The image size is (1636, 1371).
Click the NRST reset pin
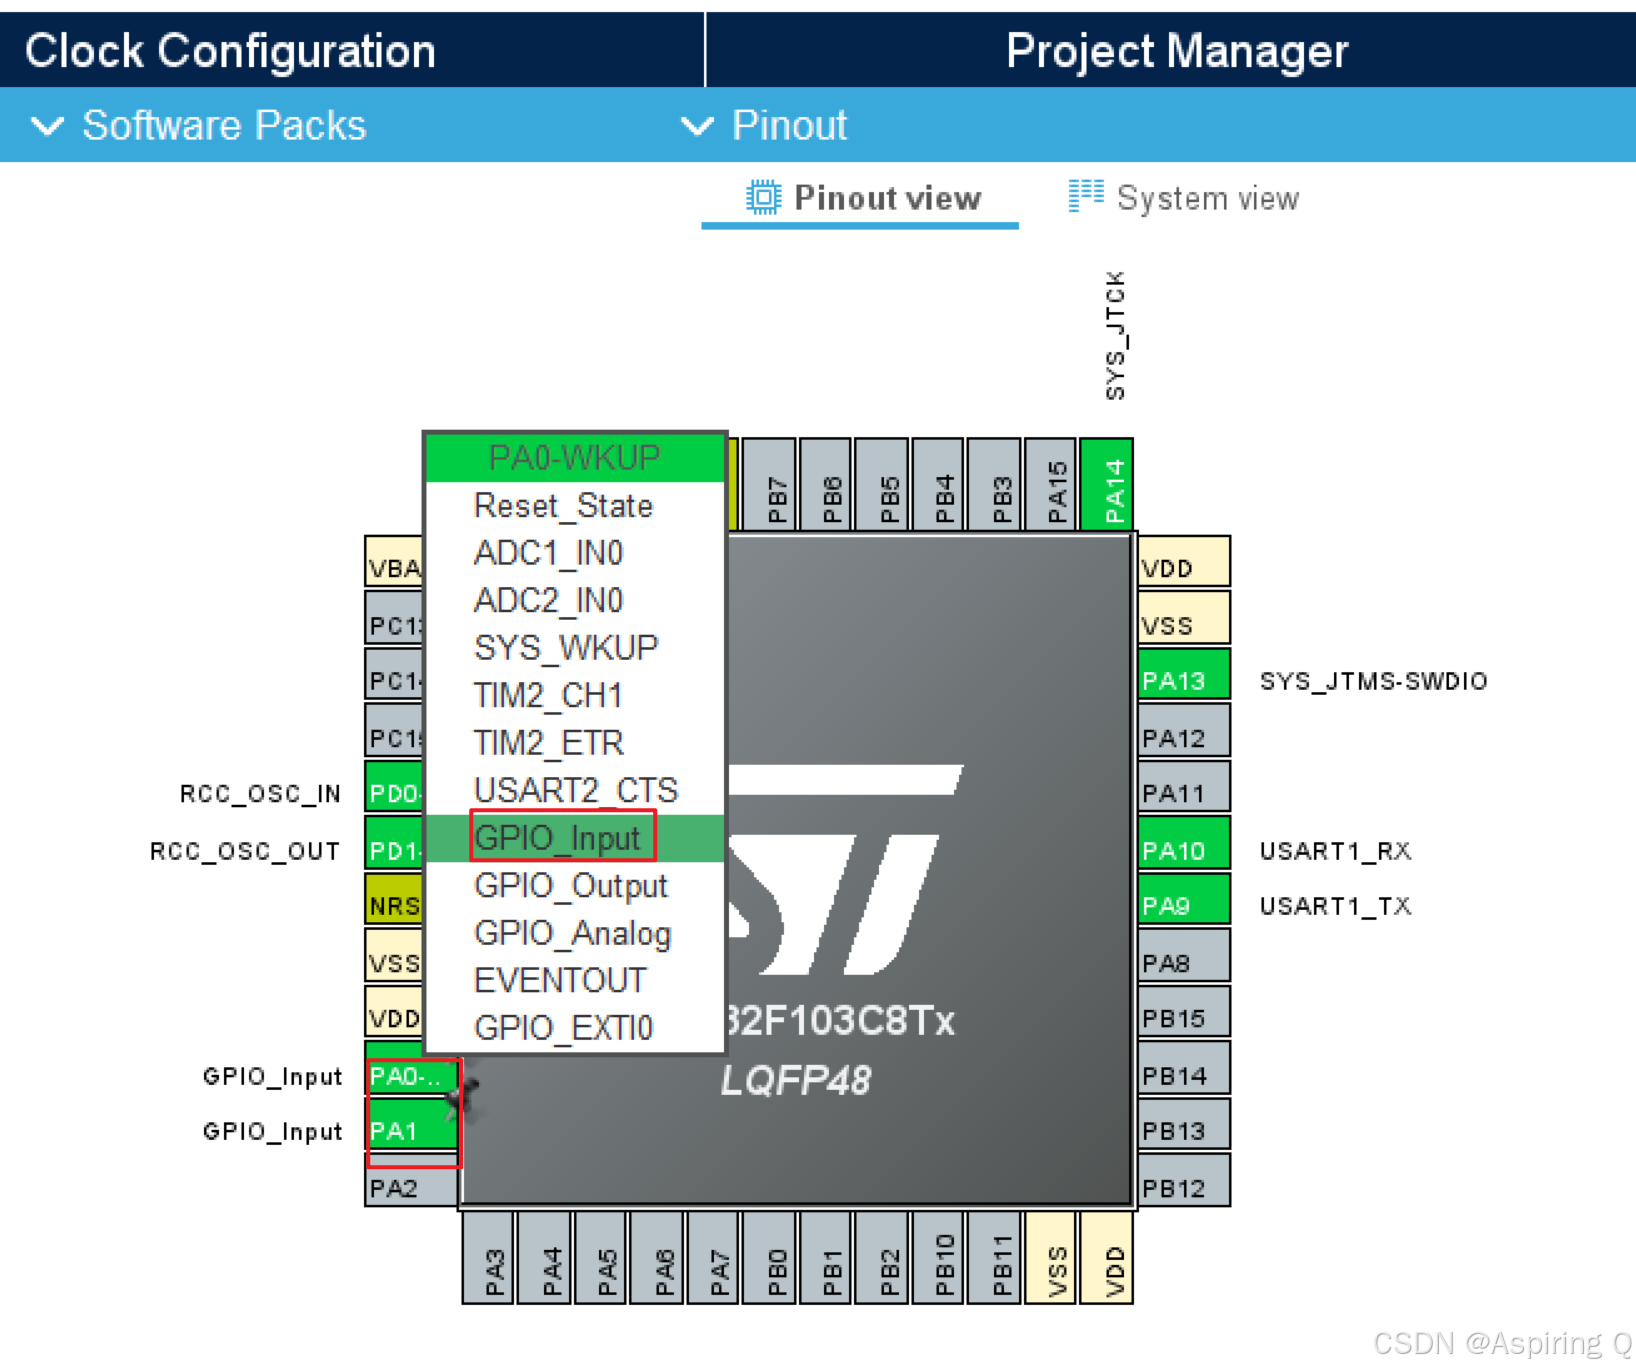395,900
